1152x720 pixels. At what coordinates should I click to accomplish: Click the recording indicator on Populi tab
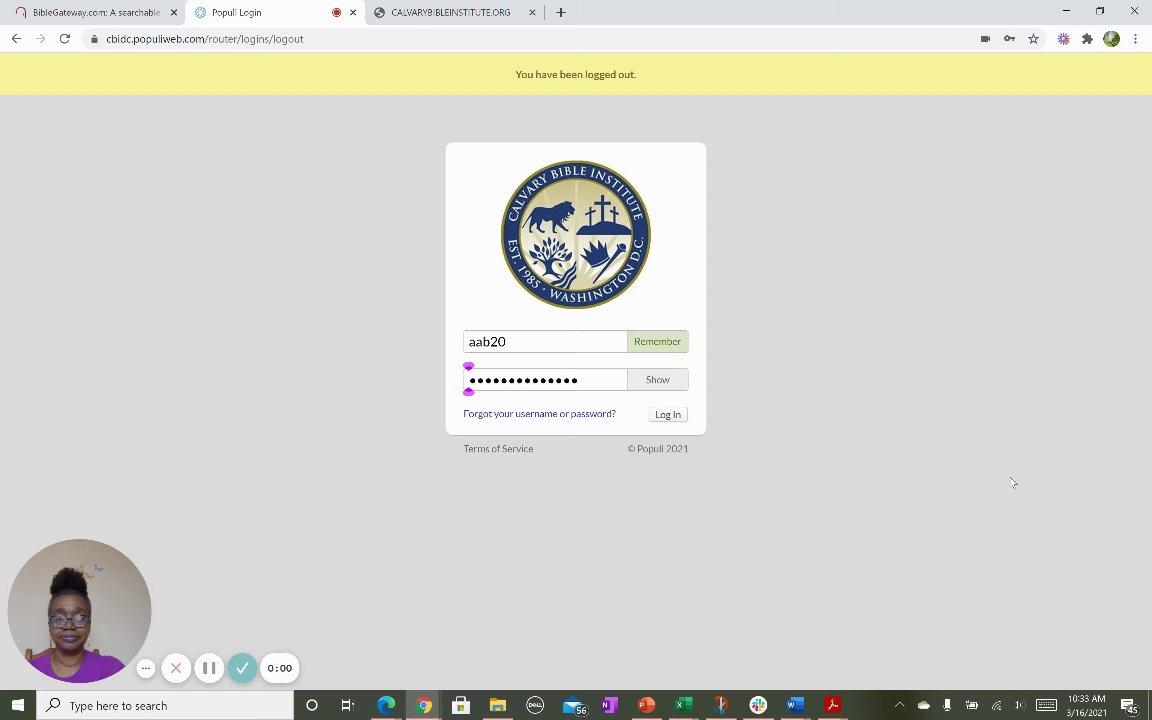coord(336,12)
